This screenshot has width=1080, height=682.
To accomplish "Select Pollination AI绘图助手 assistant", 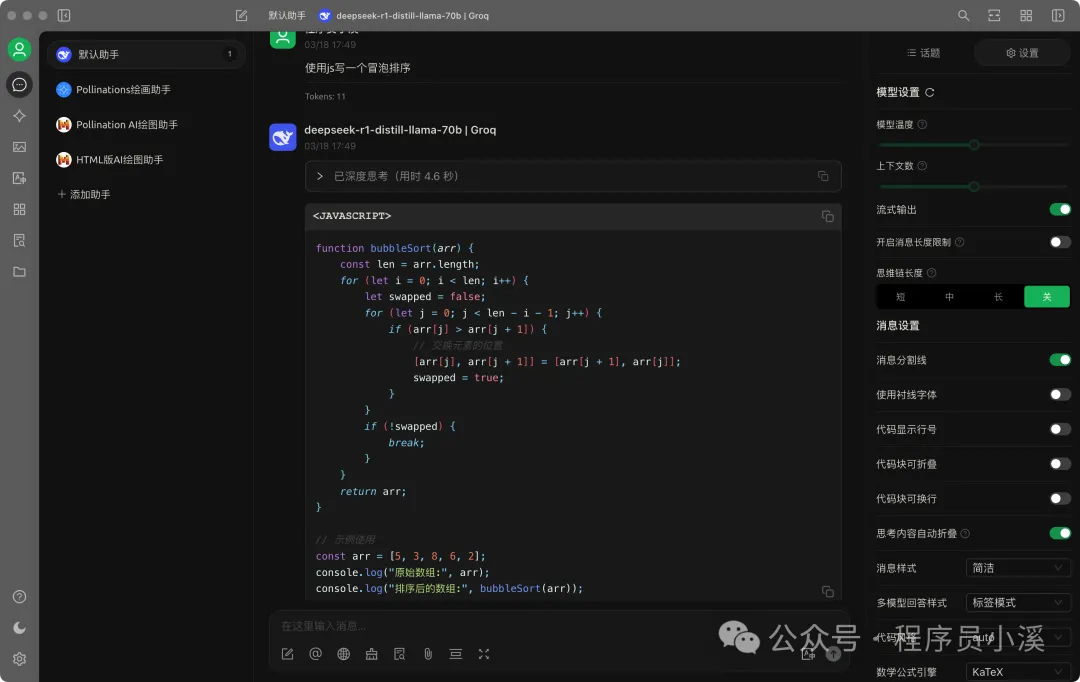I will pos(146,125).
